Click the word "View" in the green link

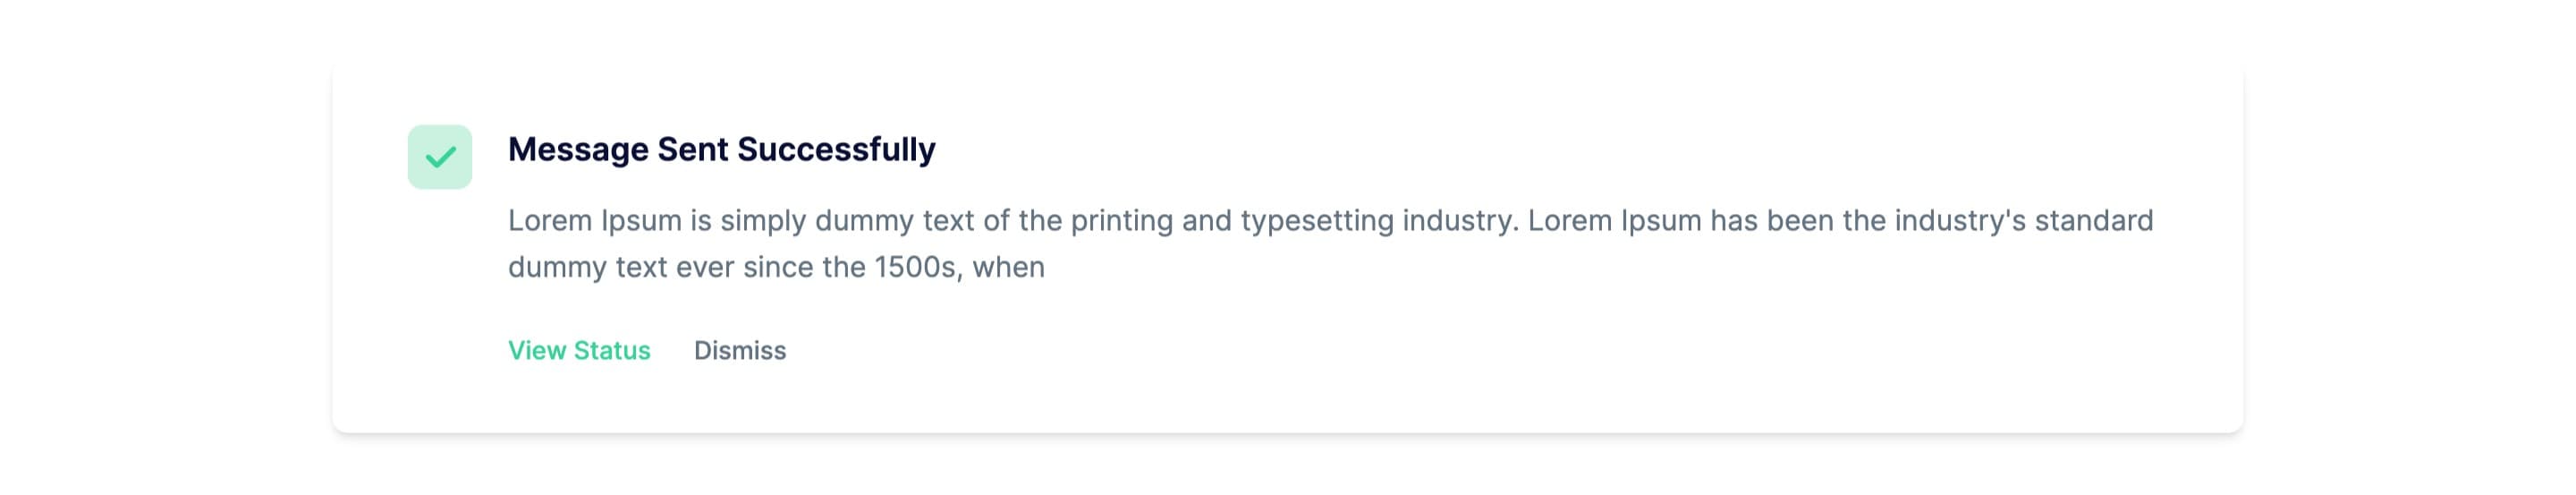pyautogui.click(x=536, y=350)
